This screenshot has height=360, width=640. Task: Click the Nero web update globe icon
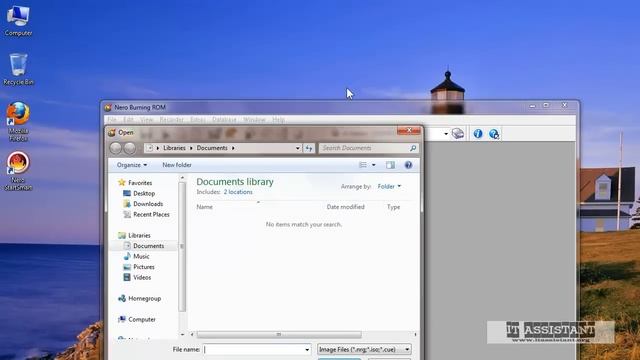click(494, 133)
